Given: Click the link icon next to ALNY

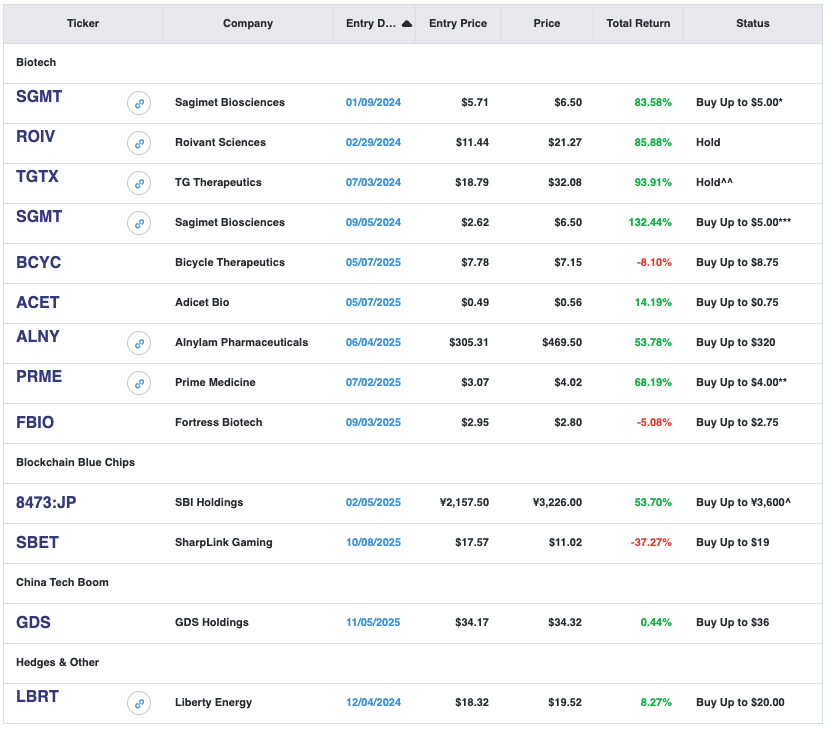Looking at the screenshot, I should click(x=139, y=343).
